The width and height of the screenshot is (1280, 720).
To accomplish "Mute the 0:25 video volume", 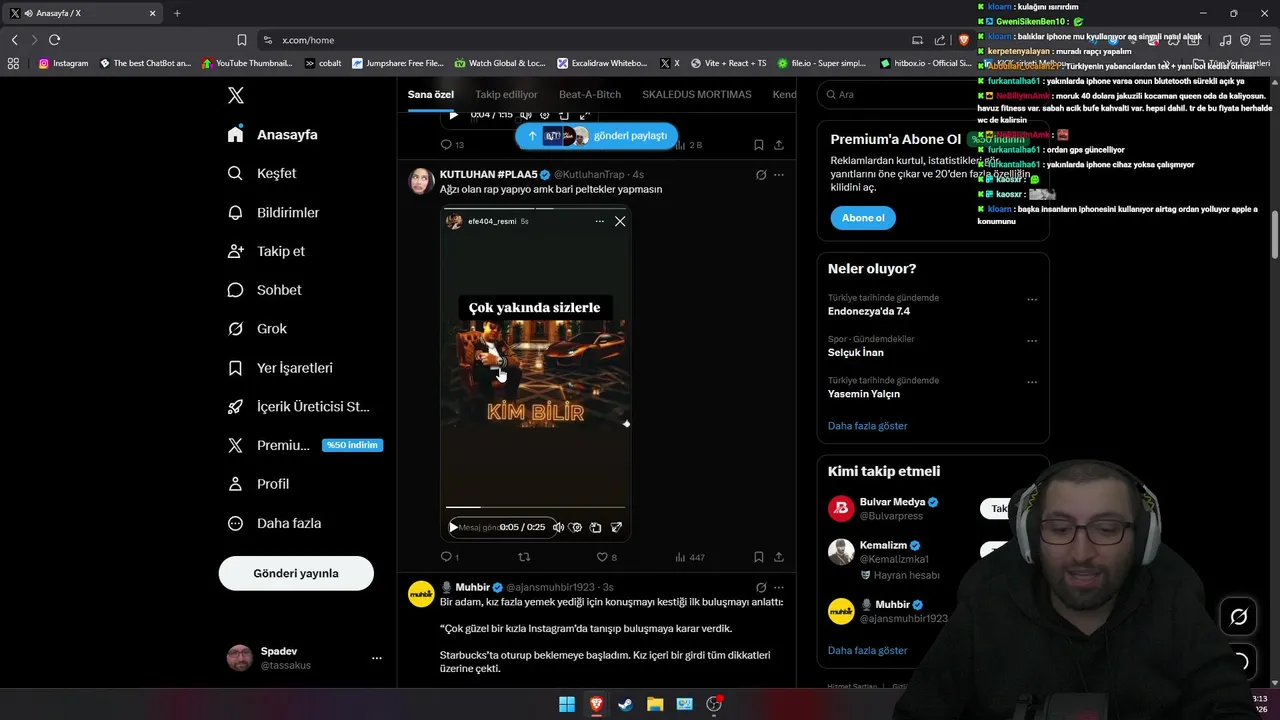I will 558,527.
